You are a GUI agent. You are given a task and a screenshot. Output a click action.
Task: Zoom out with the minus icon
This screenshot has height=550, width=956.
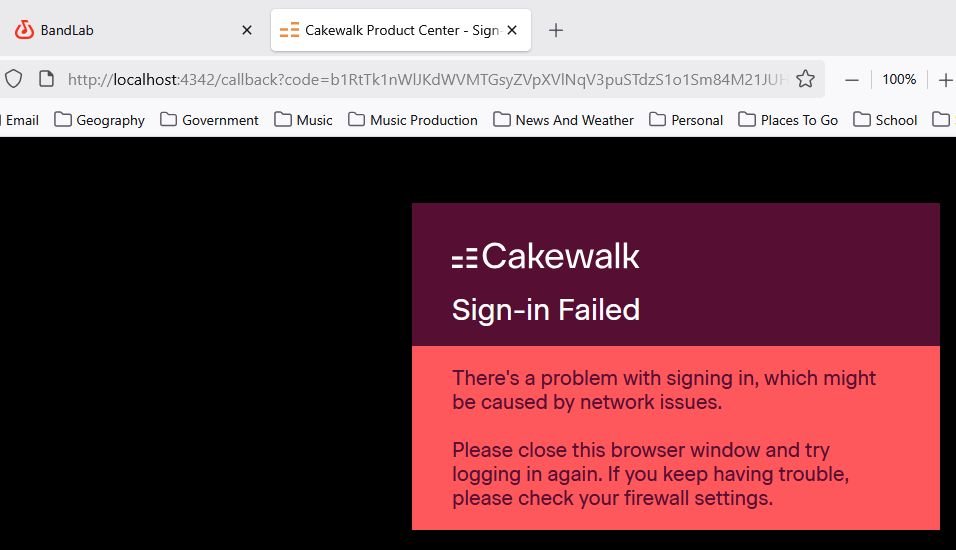coord(852,79)
